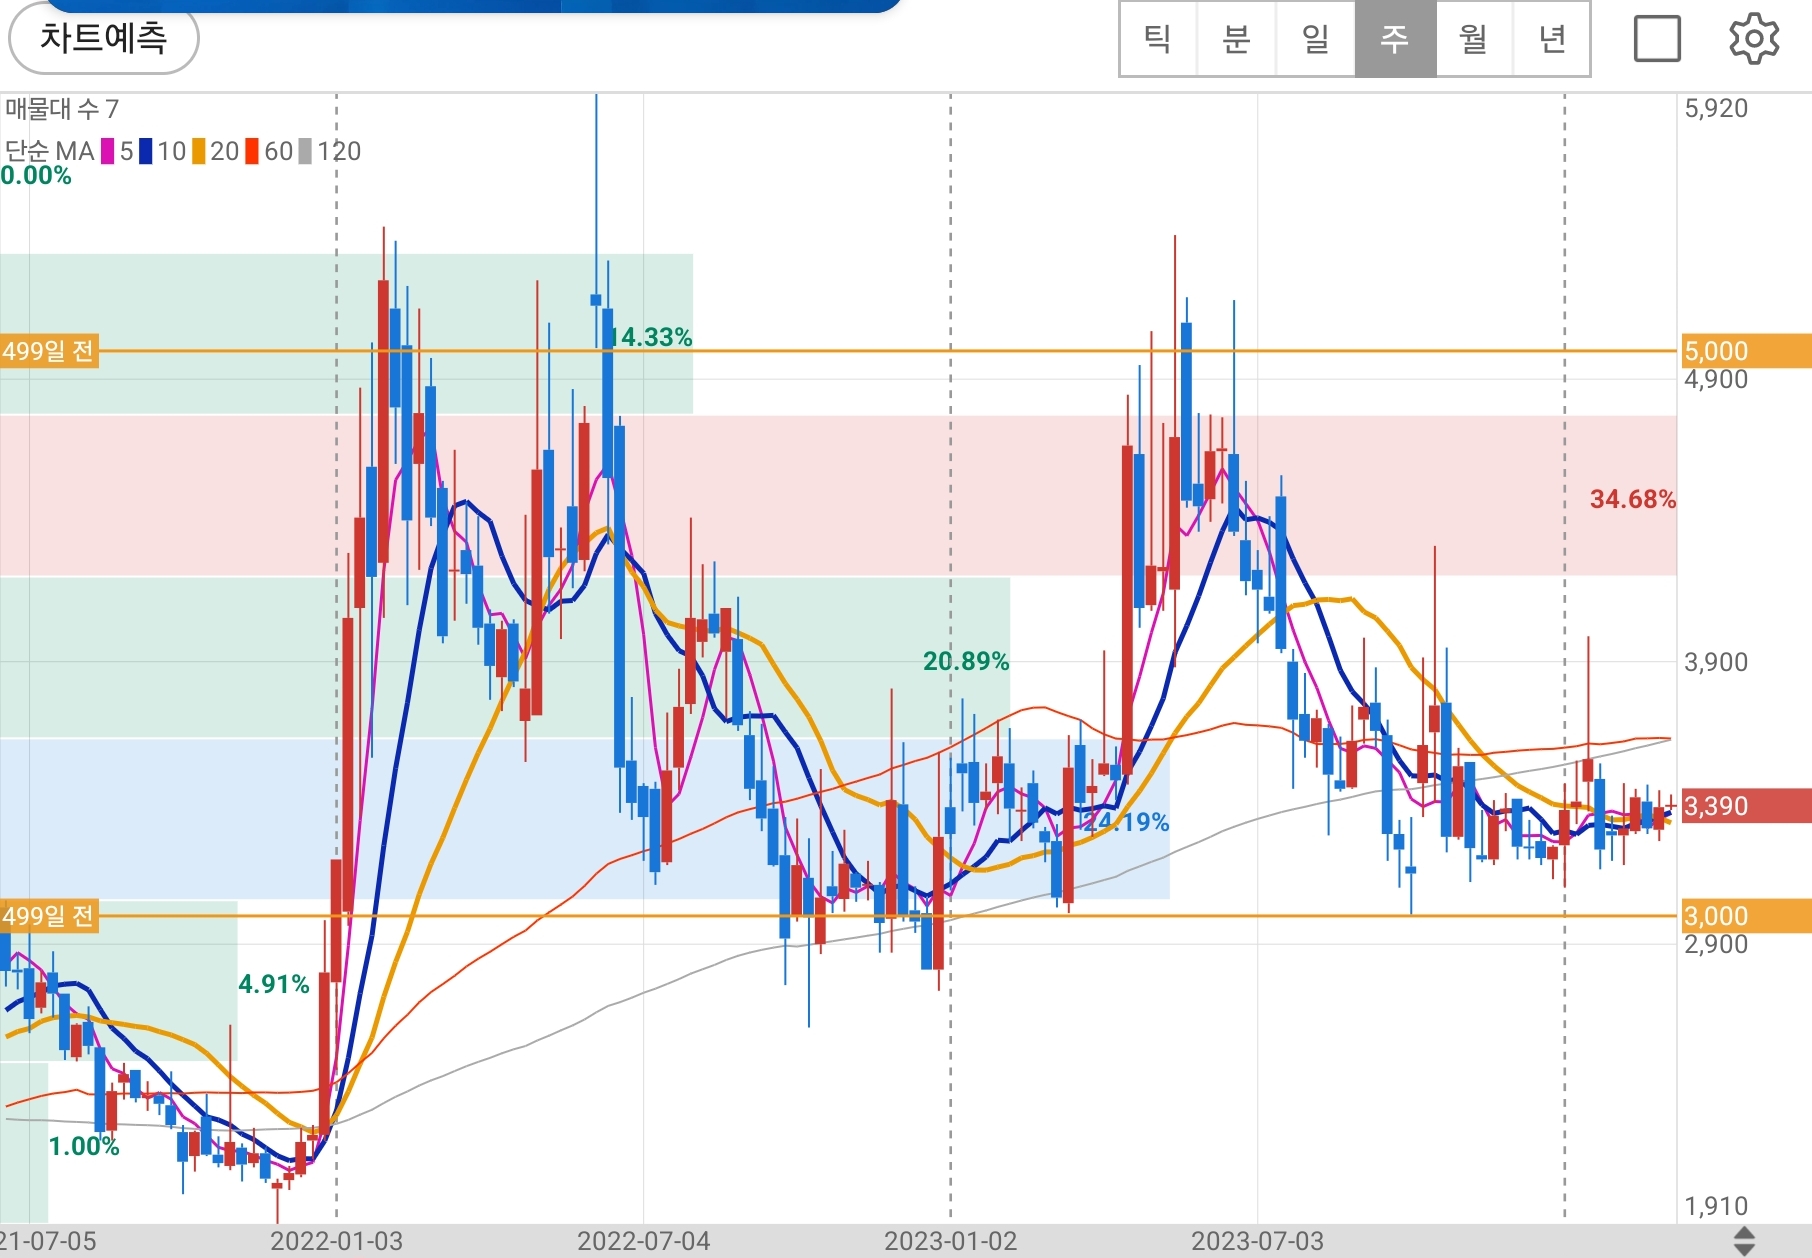Tap the fullscreen square icon
Image resolution: width=1812 pixels, height=1258 pixels.
click(1657, 39)
